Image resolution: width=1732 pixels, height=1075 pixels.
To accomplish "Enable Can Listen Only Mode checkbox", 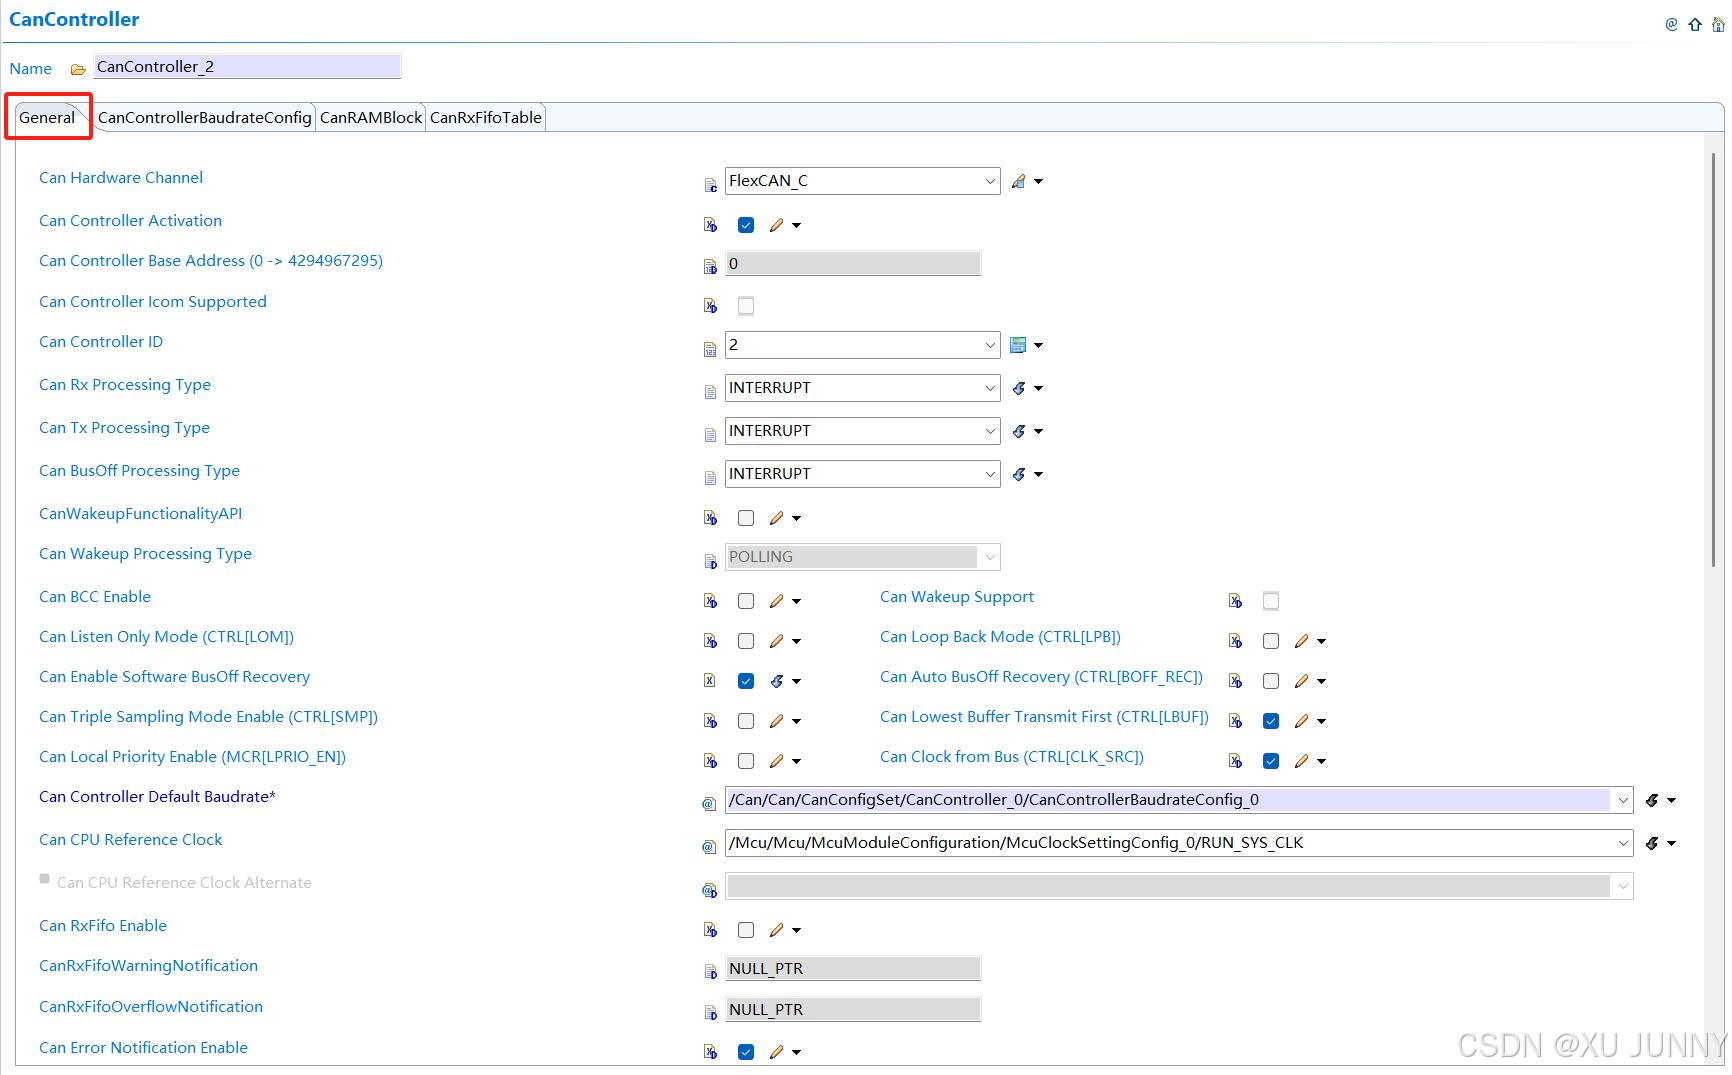I will pos(746,641).
